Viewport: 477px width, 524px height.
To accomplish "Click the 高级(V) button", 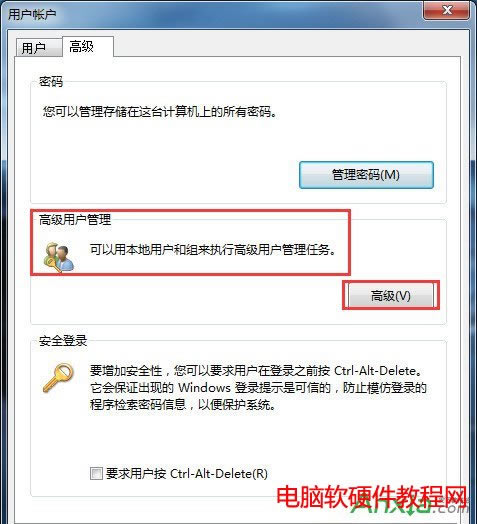I will [x=391, y=295].
